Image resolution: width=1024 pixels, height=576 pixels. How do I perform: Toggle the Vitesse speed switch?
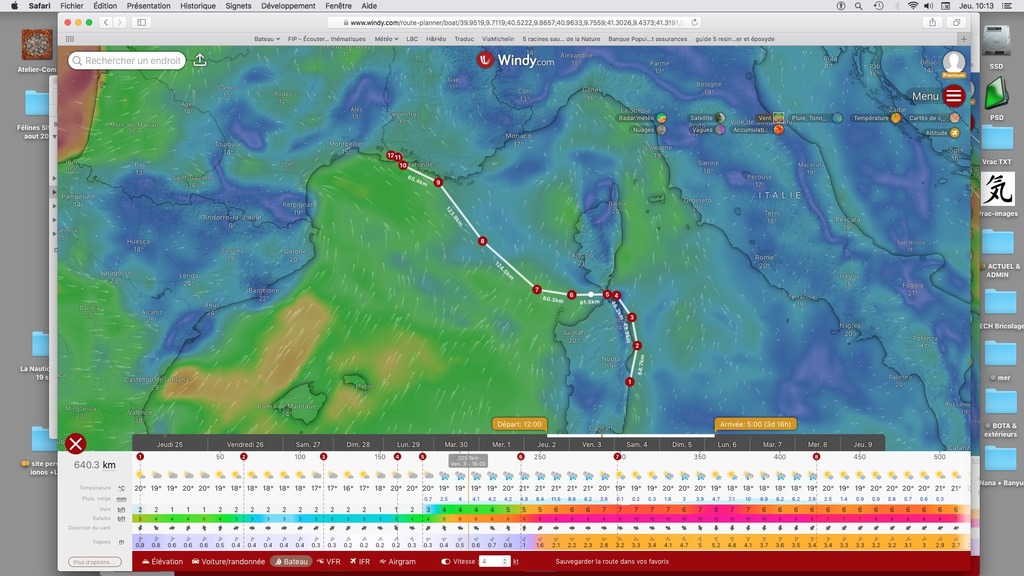click(445, 562)
